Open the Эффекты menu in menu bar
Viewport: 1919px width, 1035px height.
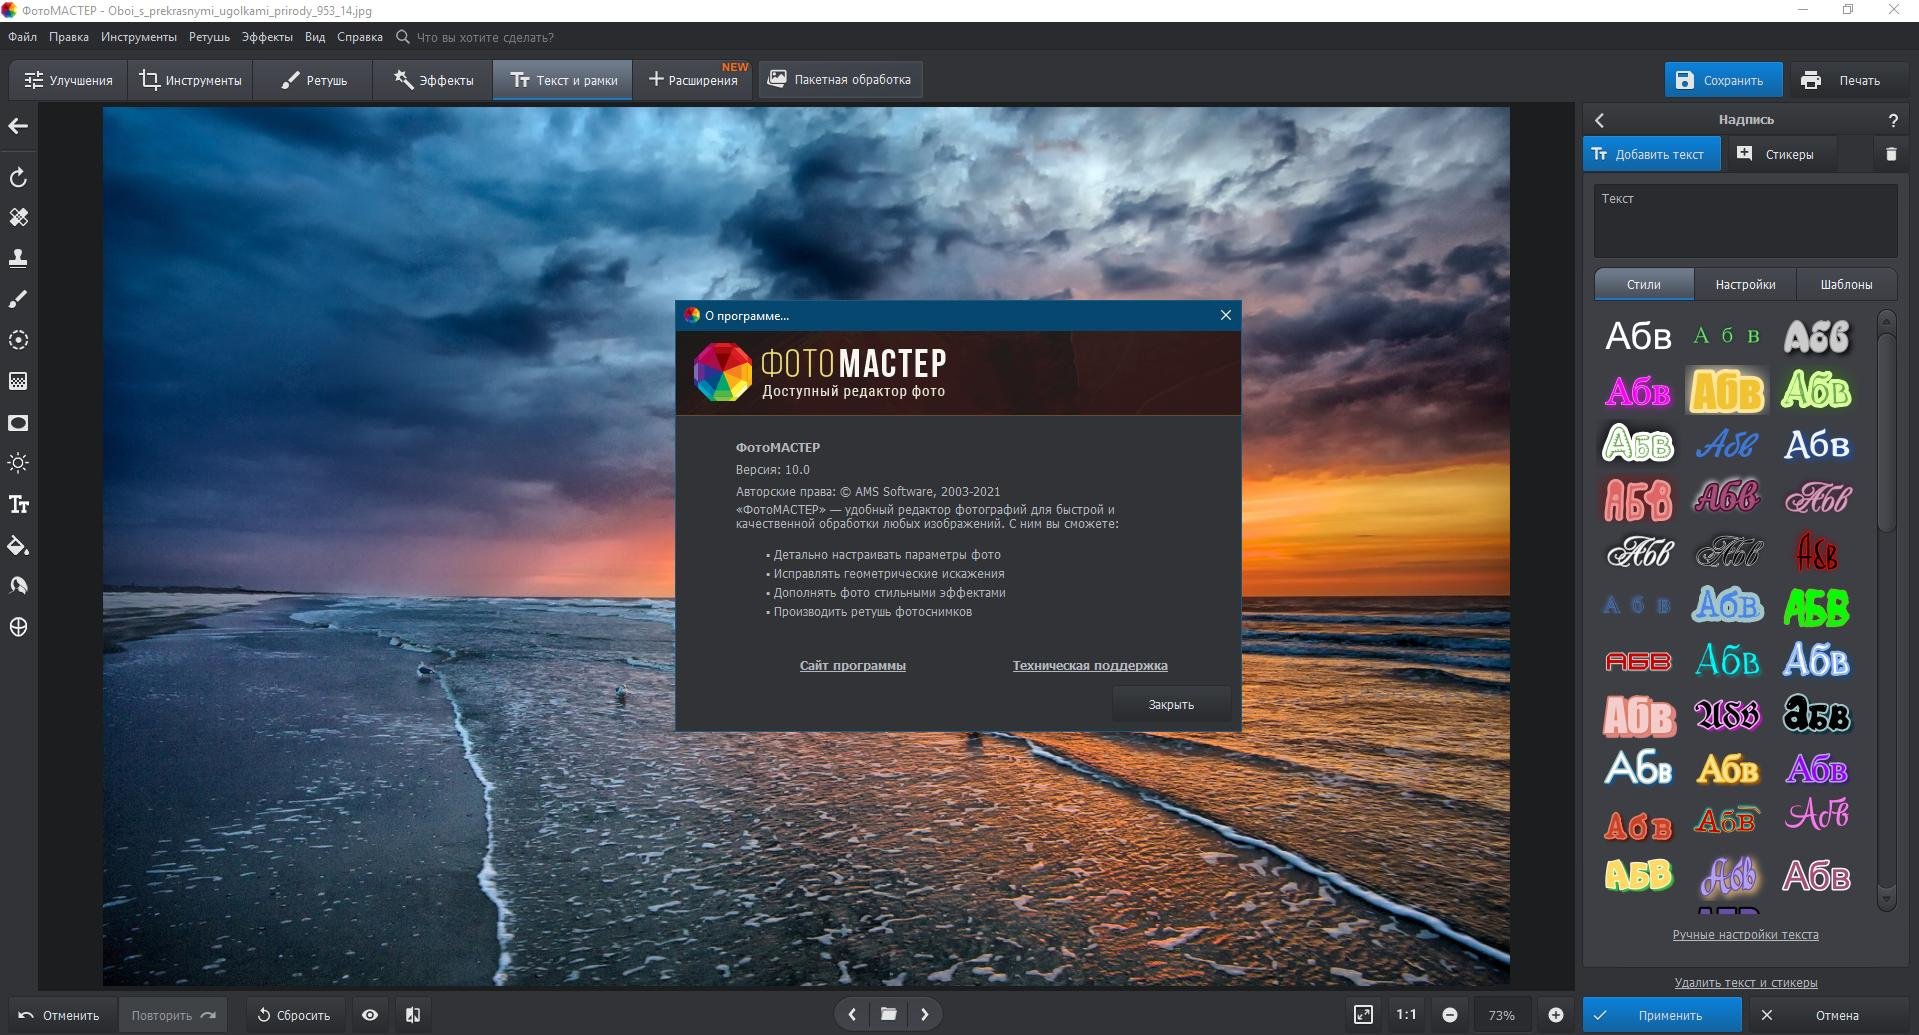click(267, 37)
